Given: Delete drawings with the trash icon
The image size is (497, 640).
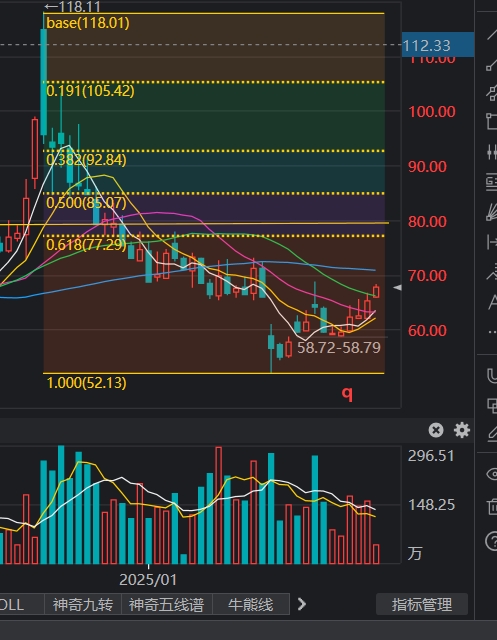Looking at the screenshot, I should pos(492,507).
